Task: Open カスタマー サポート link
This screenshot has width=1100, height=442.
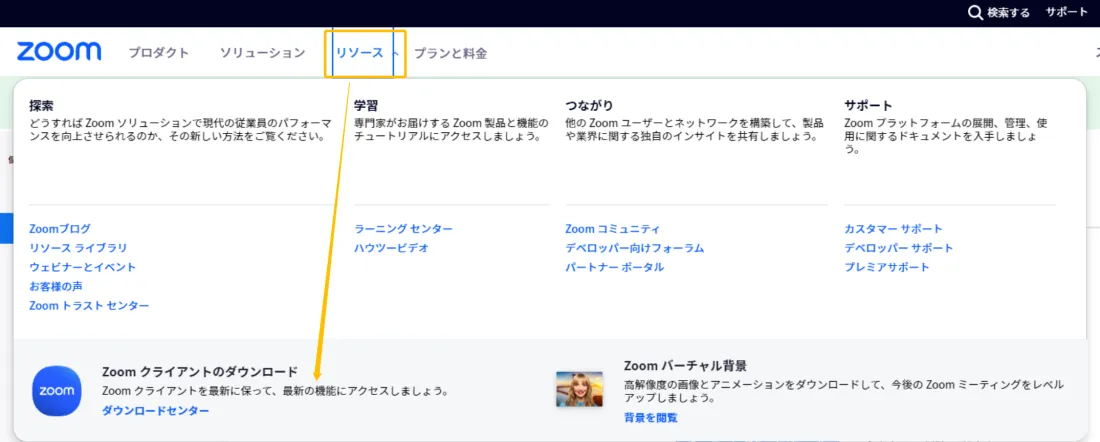Action: (894, 229)
